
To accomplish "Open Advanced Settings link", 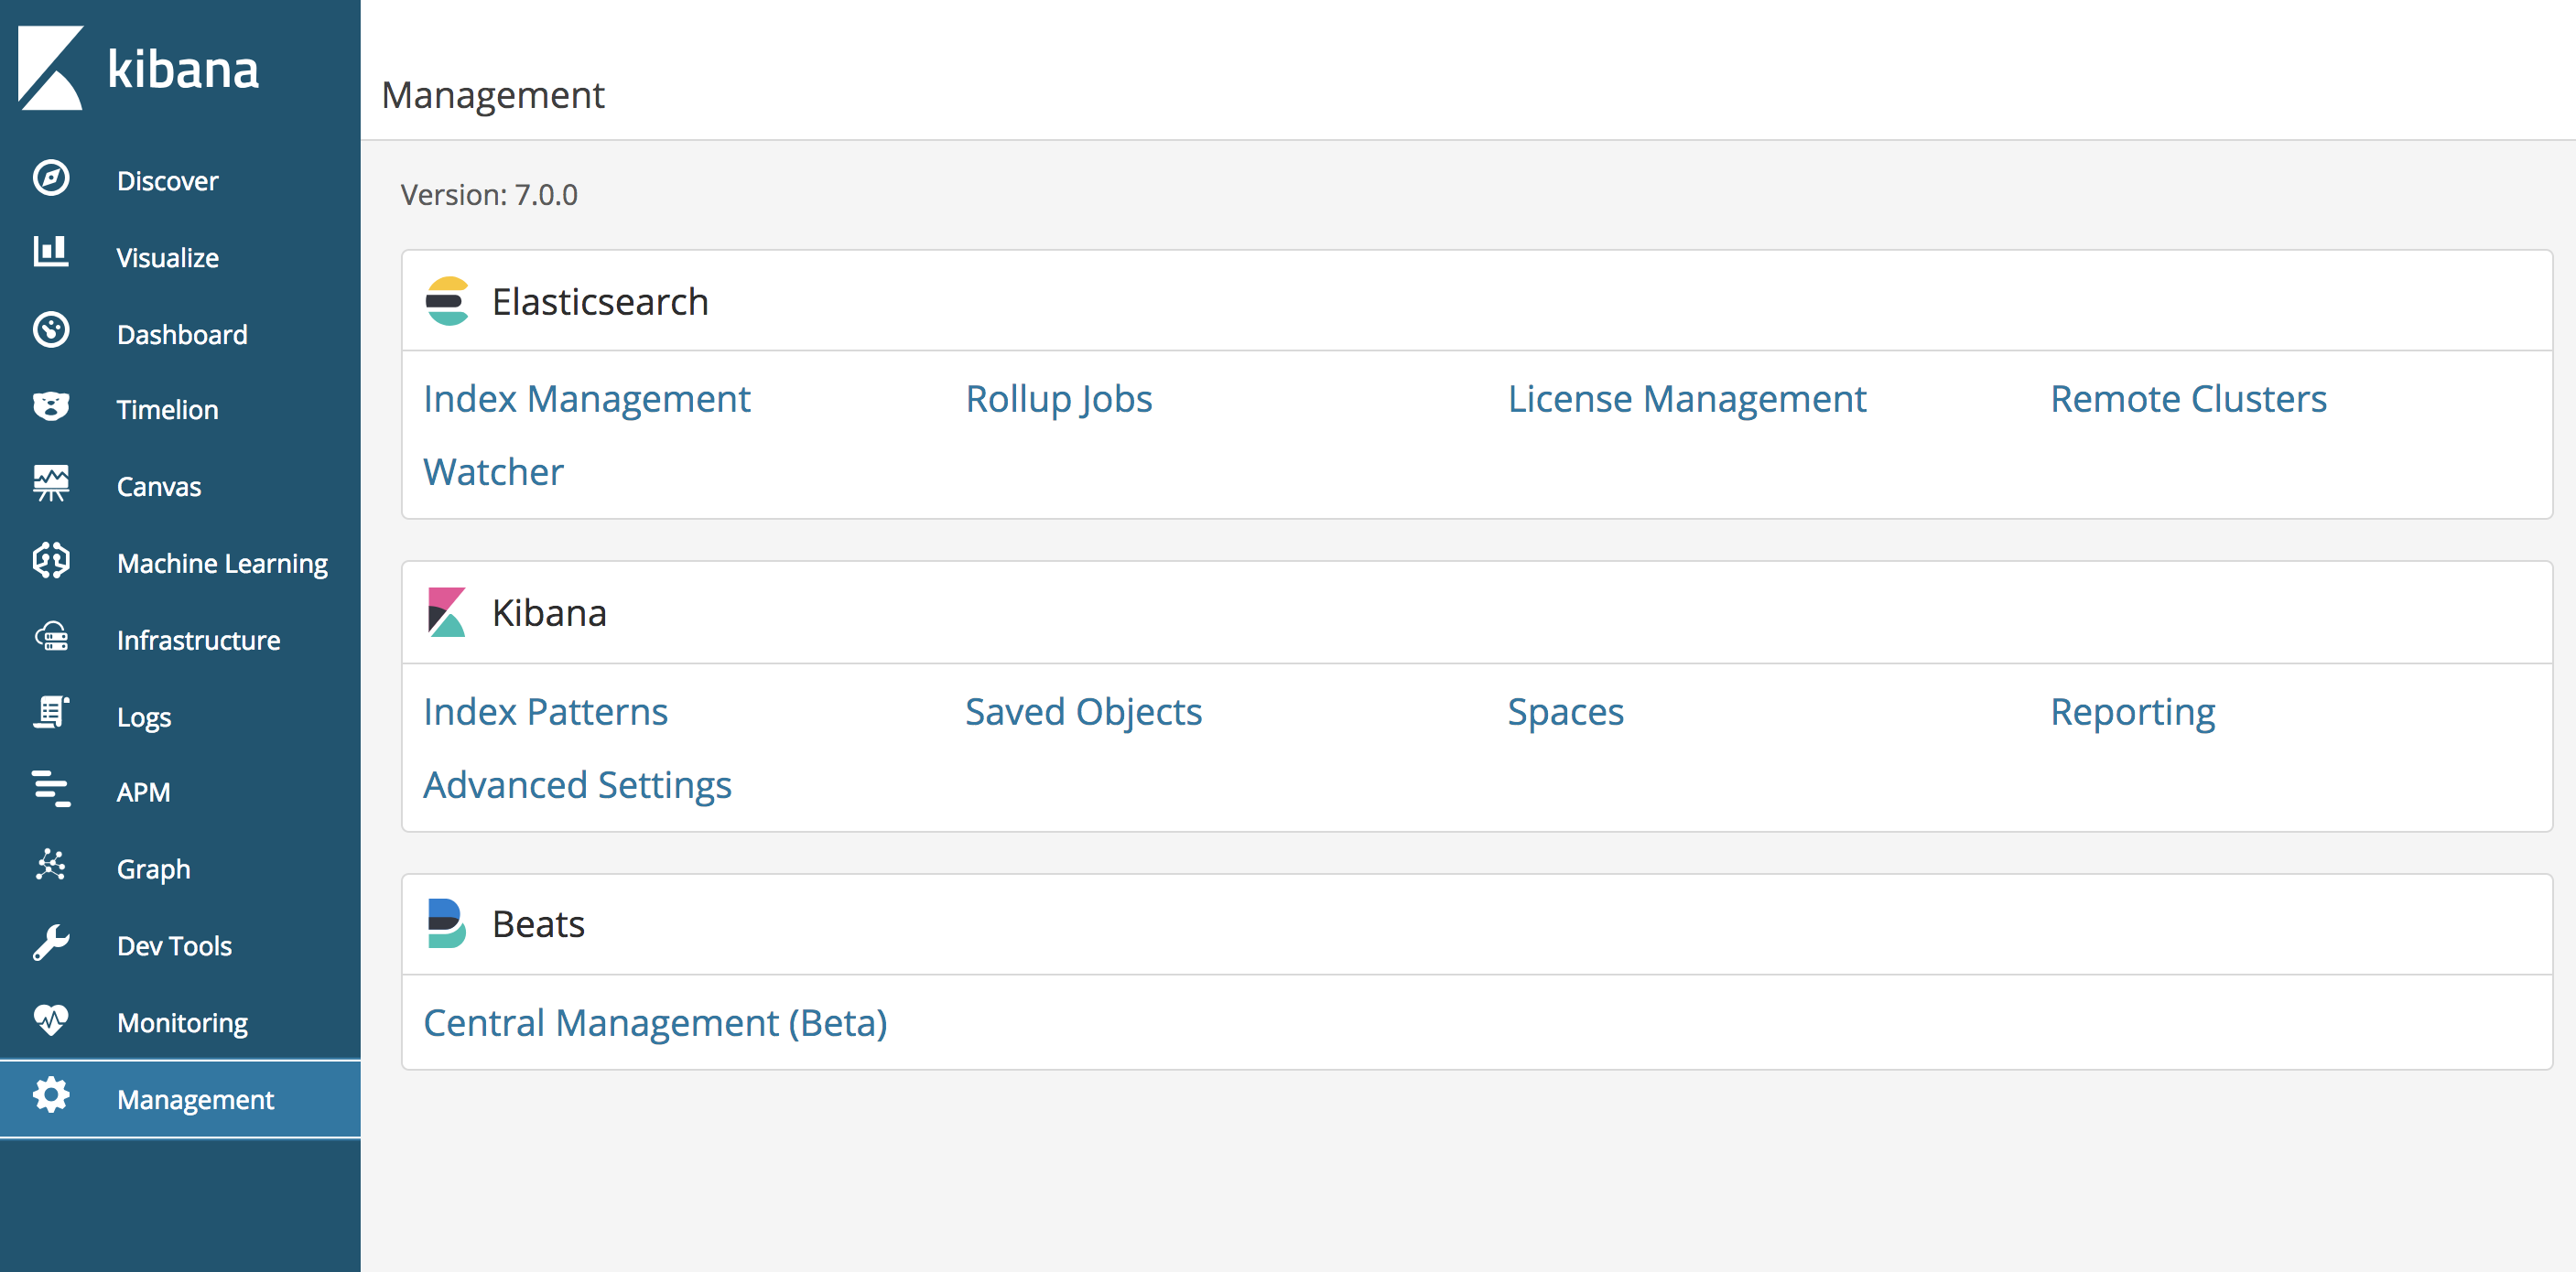I will click(x=577, y=785).
